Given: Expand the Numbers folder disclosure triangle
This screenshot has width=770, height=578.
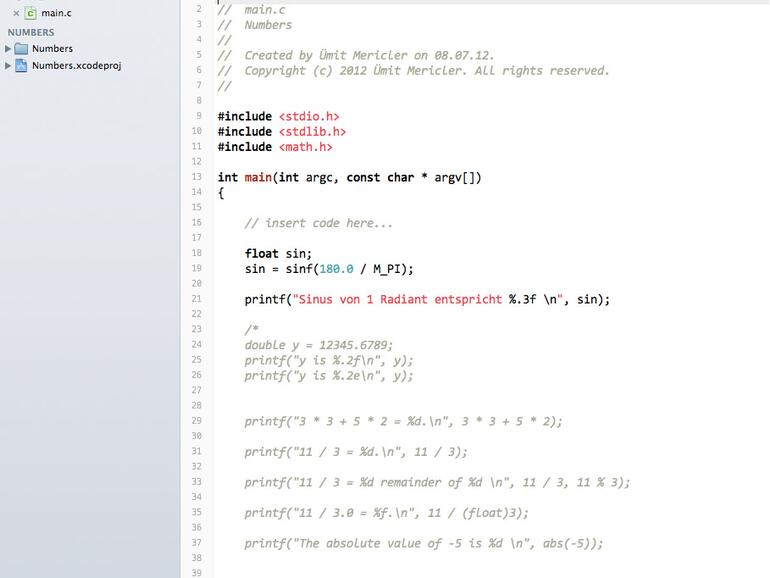Looking at the screenshot, I should coord(7,49).
